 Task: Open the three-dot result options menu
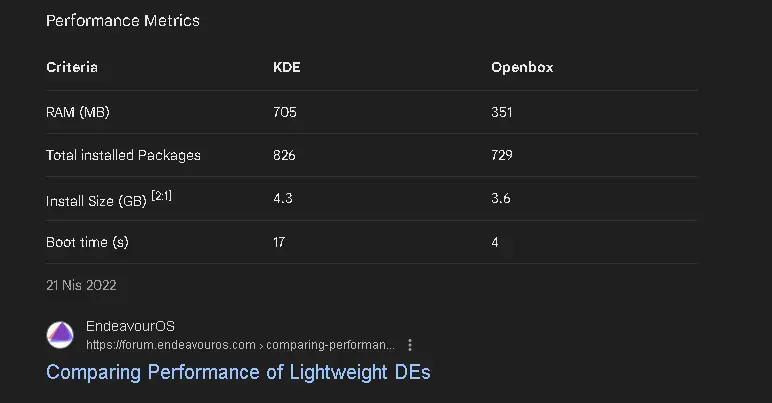coord(410,345)
